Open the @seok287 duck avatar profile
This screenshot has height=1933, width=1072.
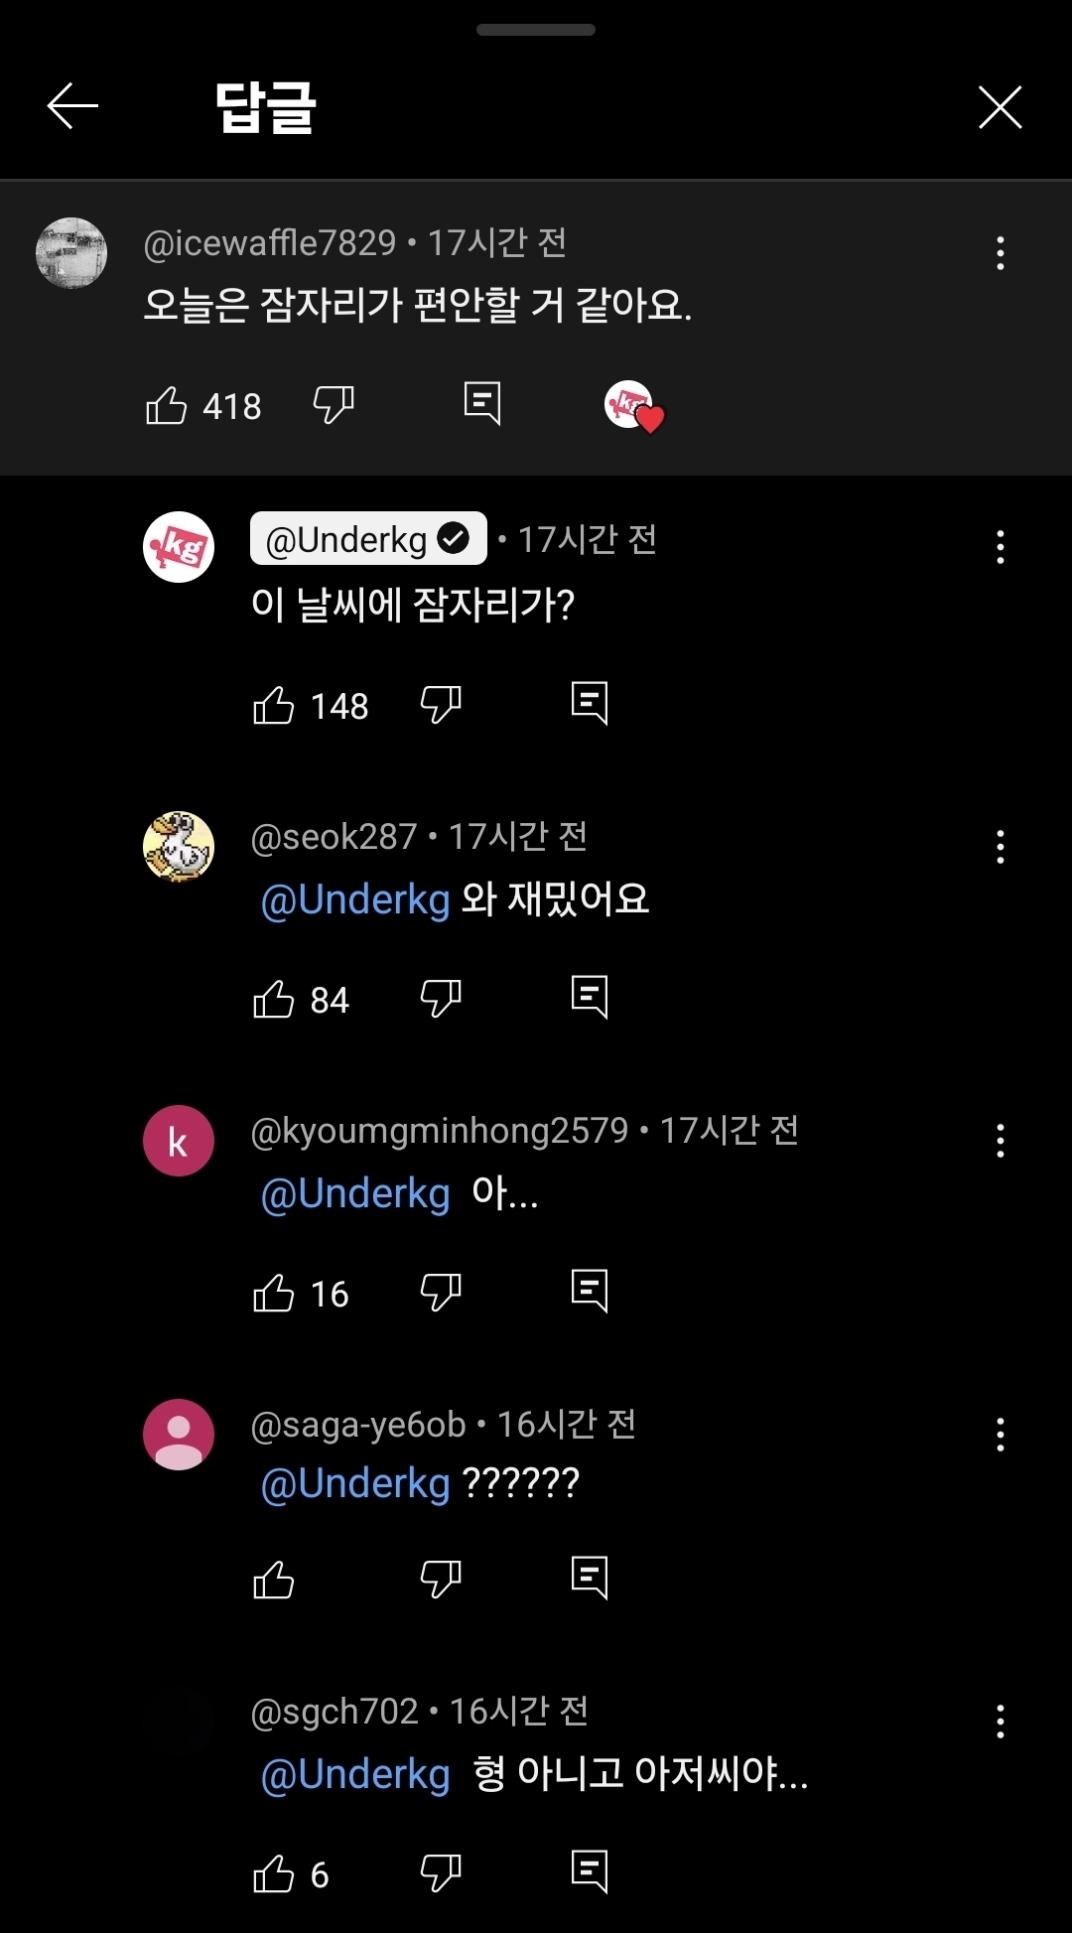point(179,846)
